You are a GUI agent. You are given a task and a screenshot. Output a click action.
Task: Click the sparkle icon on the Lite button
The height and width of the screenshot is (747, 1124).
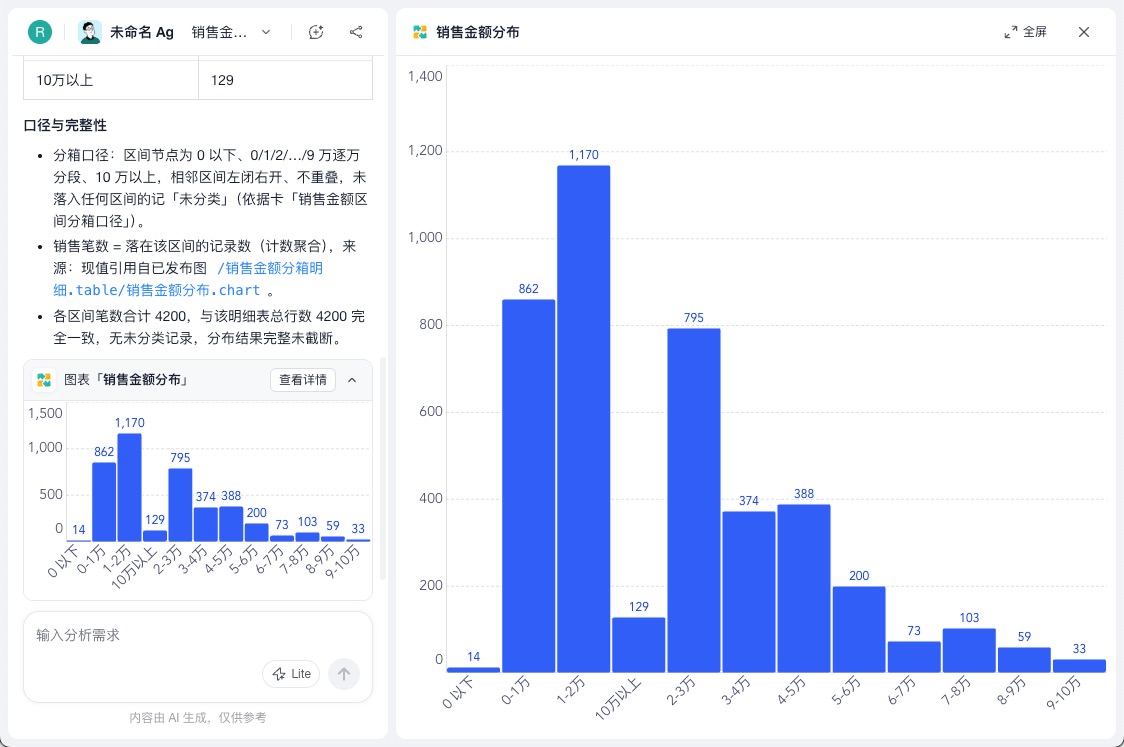[x=280, y=674]
